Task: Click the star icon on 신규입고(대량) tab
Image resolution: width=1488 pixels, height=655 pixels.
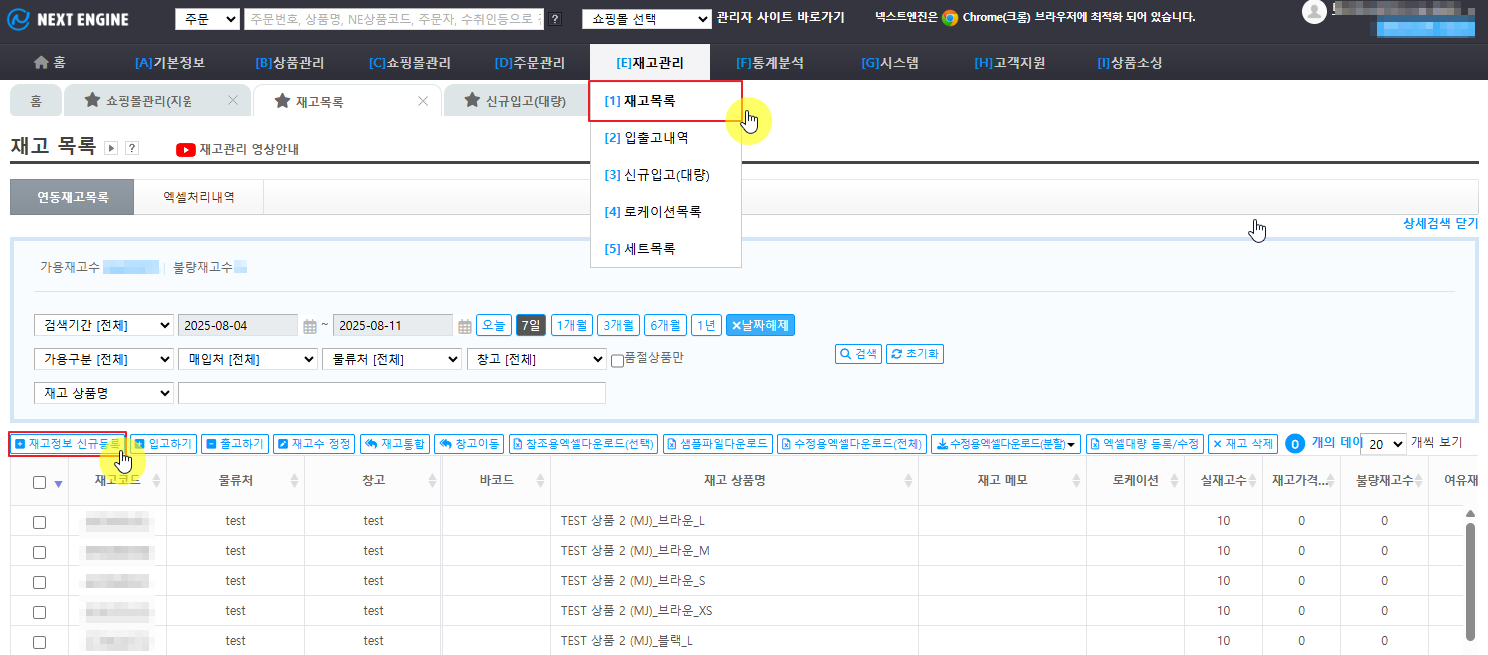Action: [471, 101]
